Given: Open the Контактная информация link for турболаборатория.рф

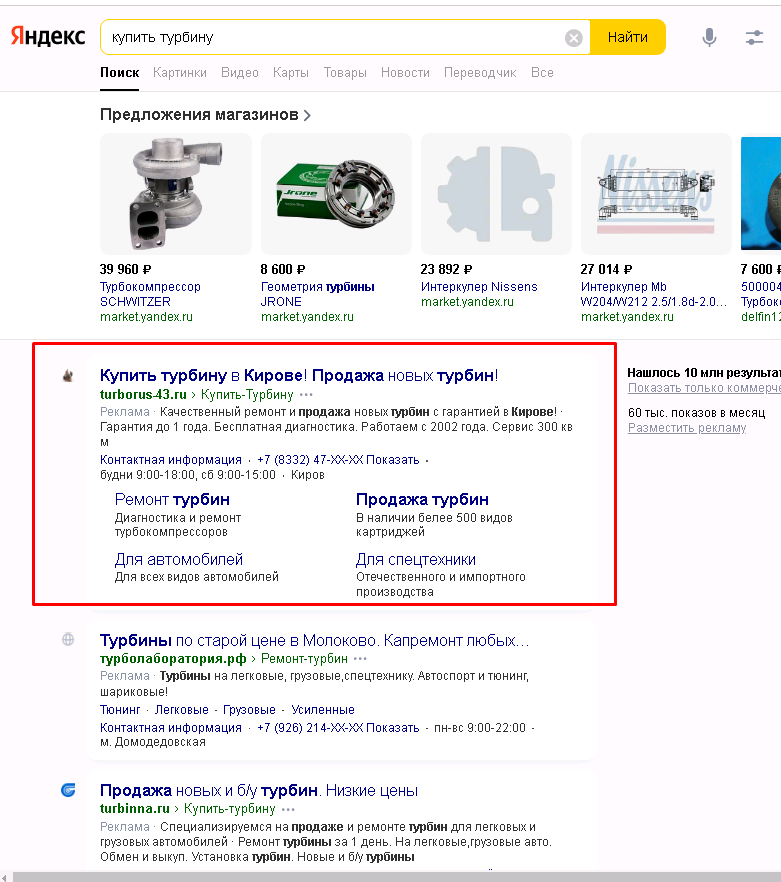Looking at the screenshot, I should tap(170, 728).
